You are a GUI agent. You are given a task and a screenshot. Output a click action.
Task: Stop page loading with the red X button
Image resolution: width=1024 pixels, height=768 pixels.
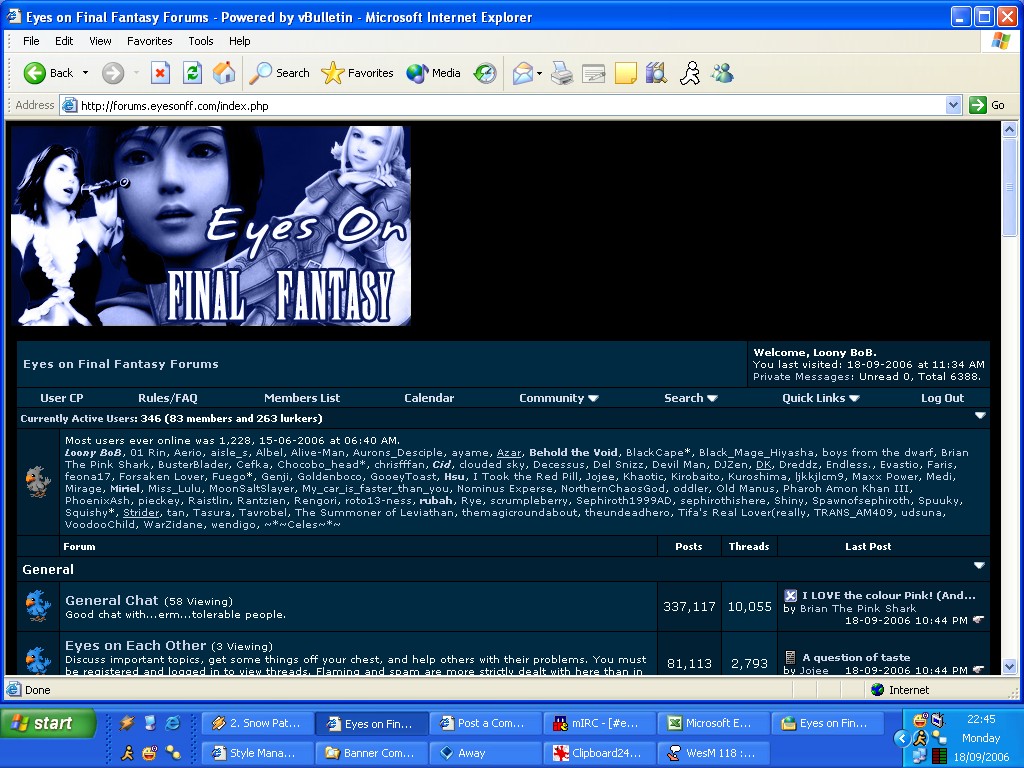pyautogui.click(x=160, y=73)
